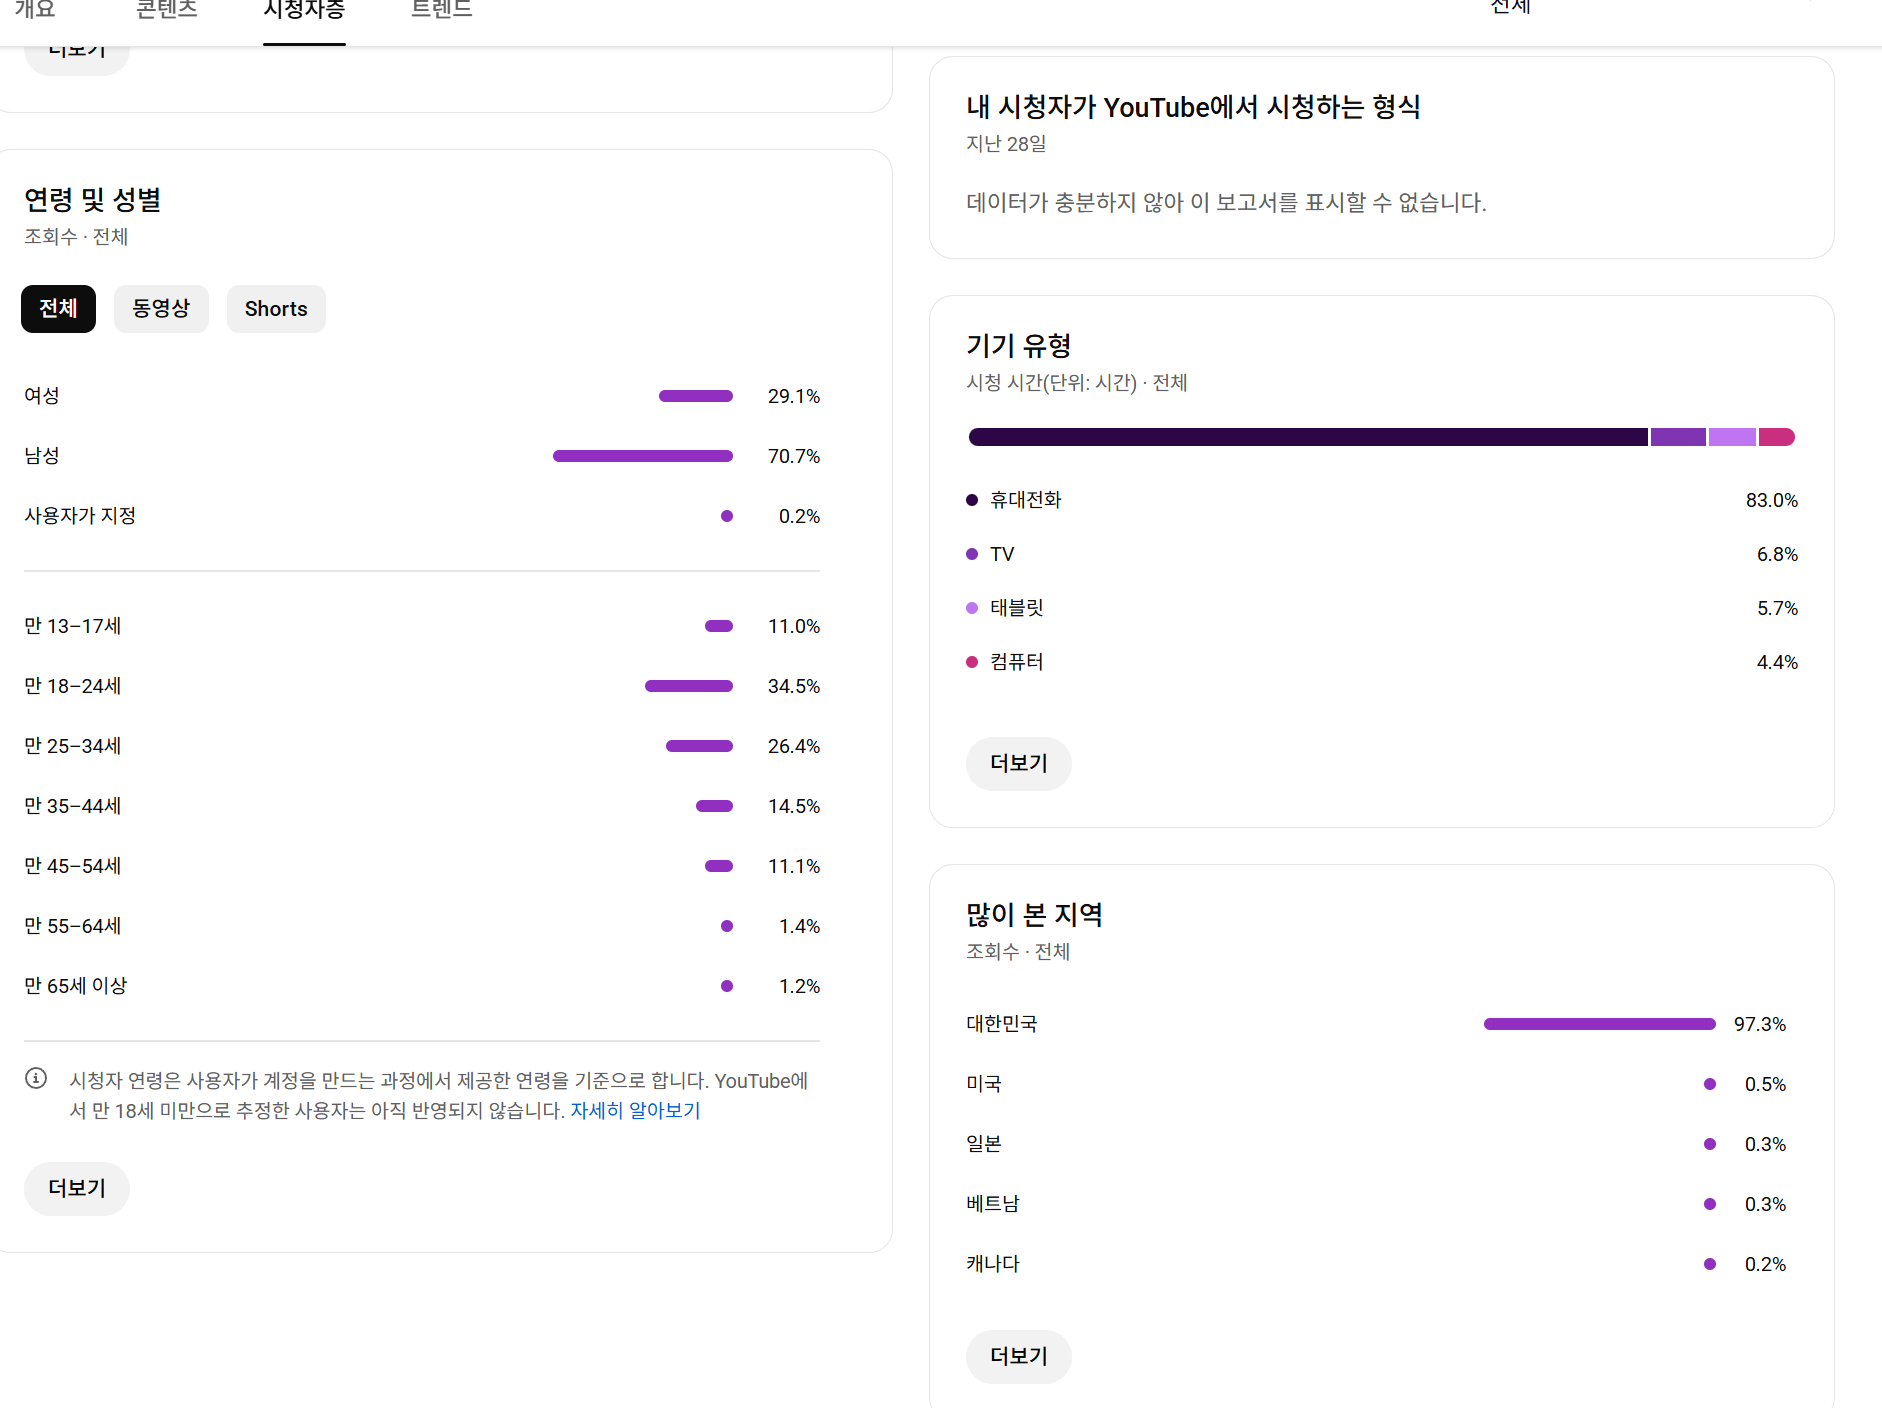Open the 트렌드 tab
Viewport: 1882px width, 1408px height.
click(441, 12)
